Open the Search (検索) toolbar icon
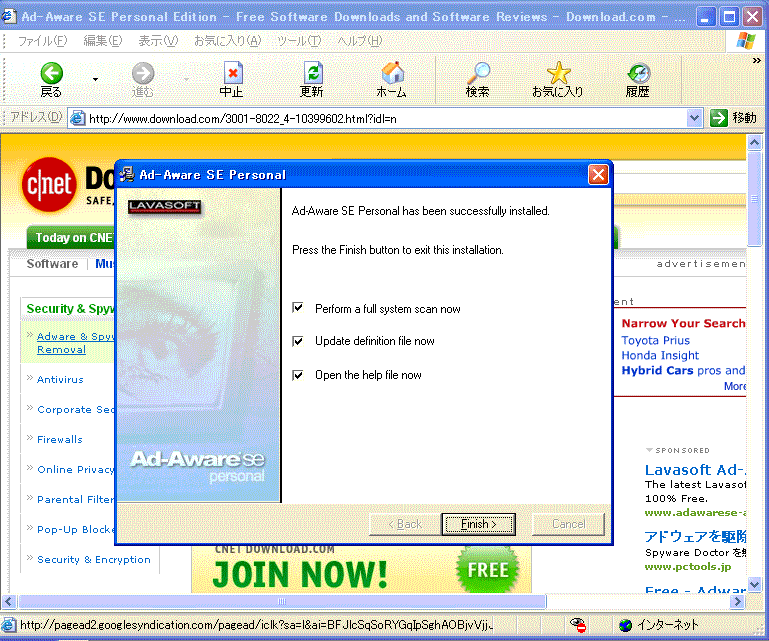 (x=478, y=73)
